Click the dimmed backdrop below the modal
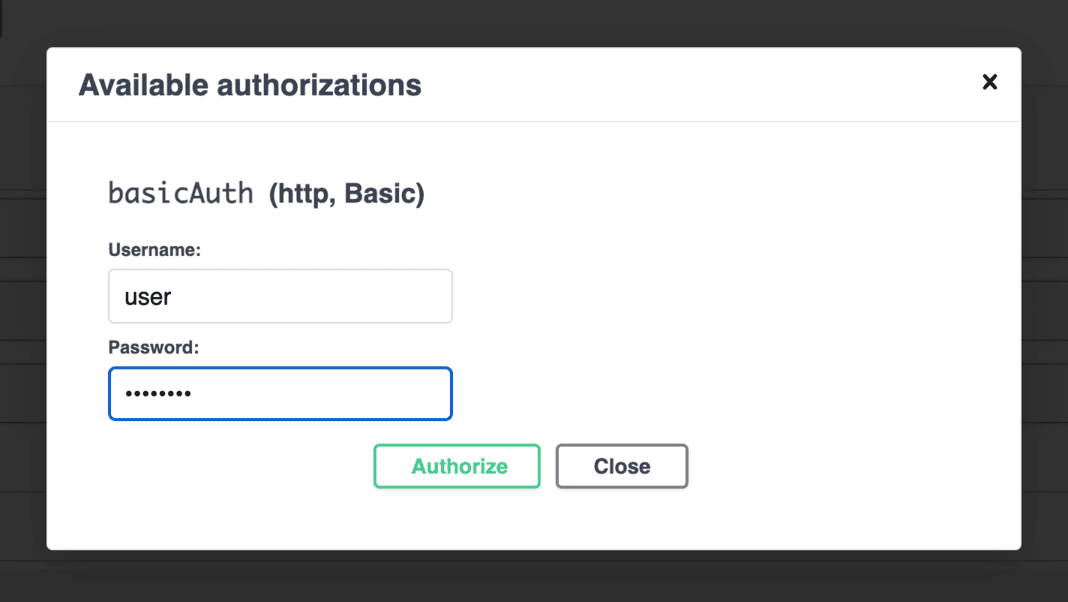The image size is (1068, 602). coord(534,580)
